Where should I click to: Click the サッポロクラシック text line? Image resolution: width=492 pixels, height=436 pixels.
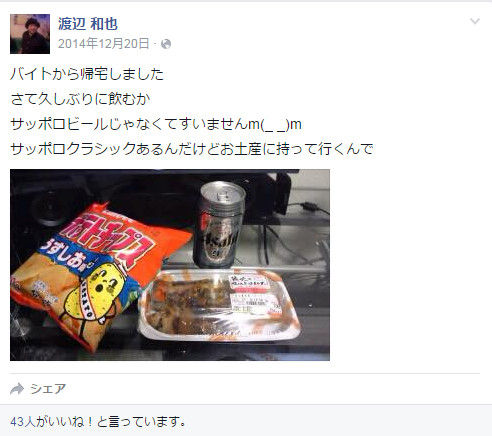pyautogui.click(x=192, y=149)
